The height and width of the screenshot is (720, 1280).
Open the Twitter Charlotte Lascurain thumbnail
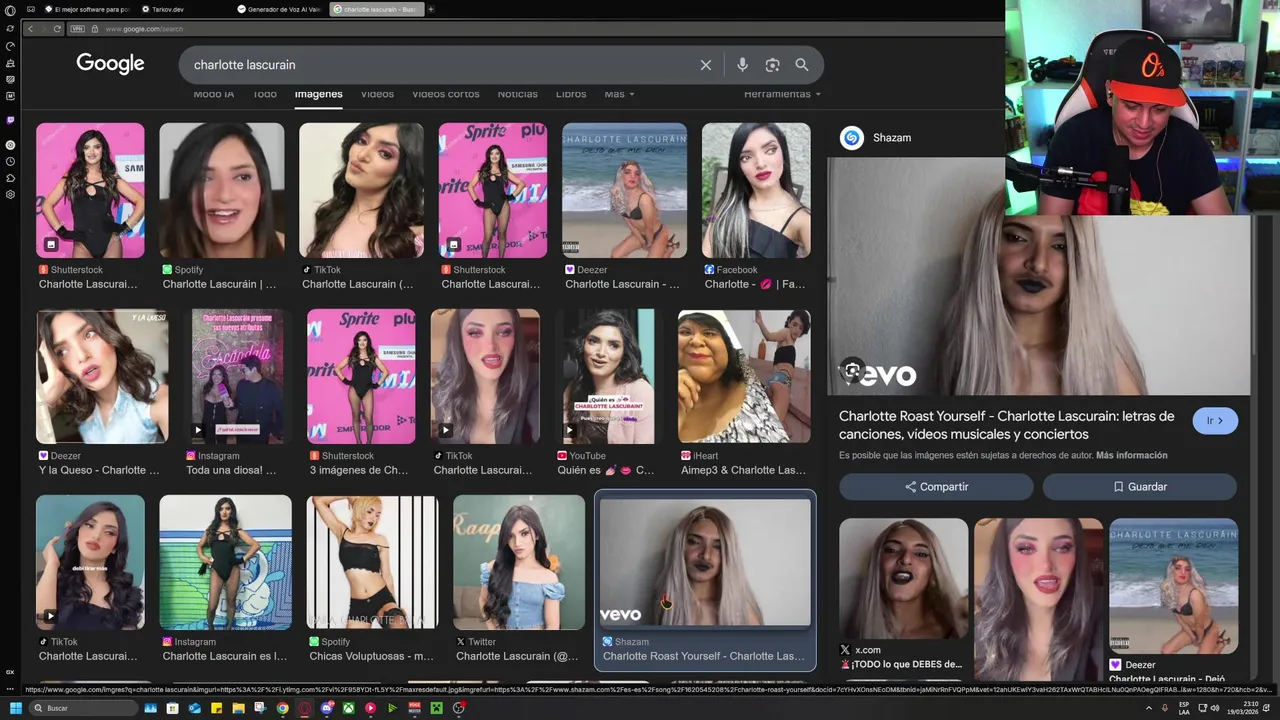(519, 562)
